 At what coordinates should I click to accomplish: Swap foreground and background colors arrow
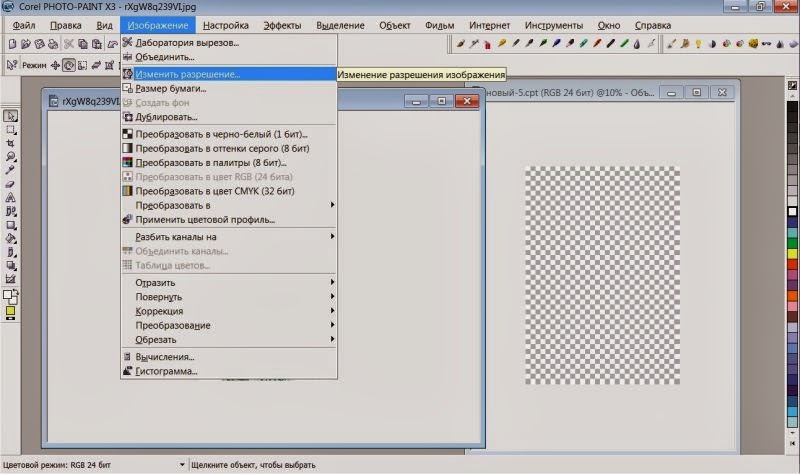pos(16,292)
